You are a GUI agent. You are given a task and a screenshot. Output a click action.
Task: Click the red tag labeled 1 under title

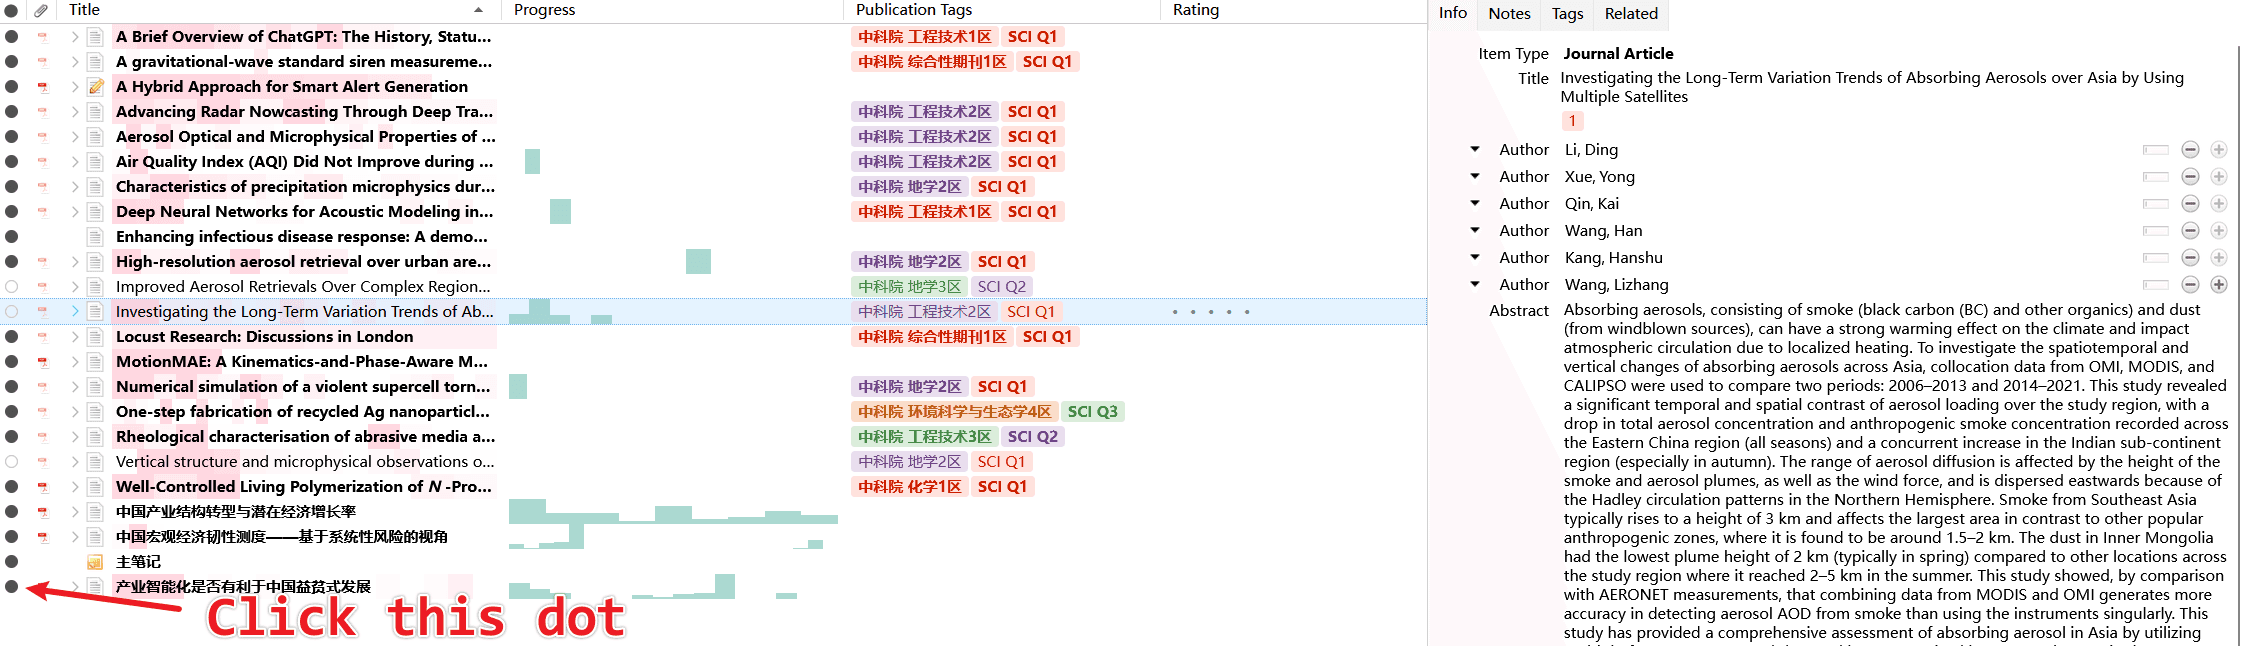pyautogui.click(x=1571, y=121)
